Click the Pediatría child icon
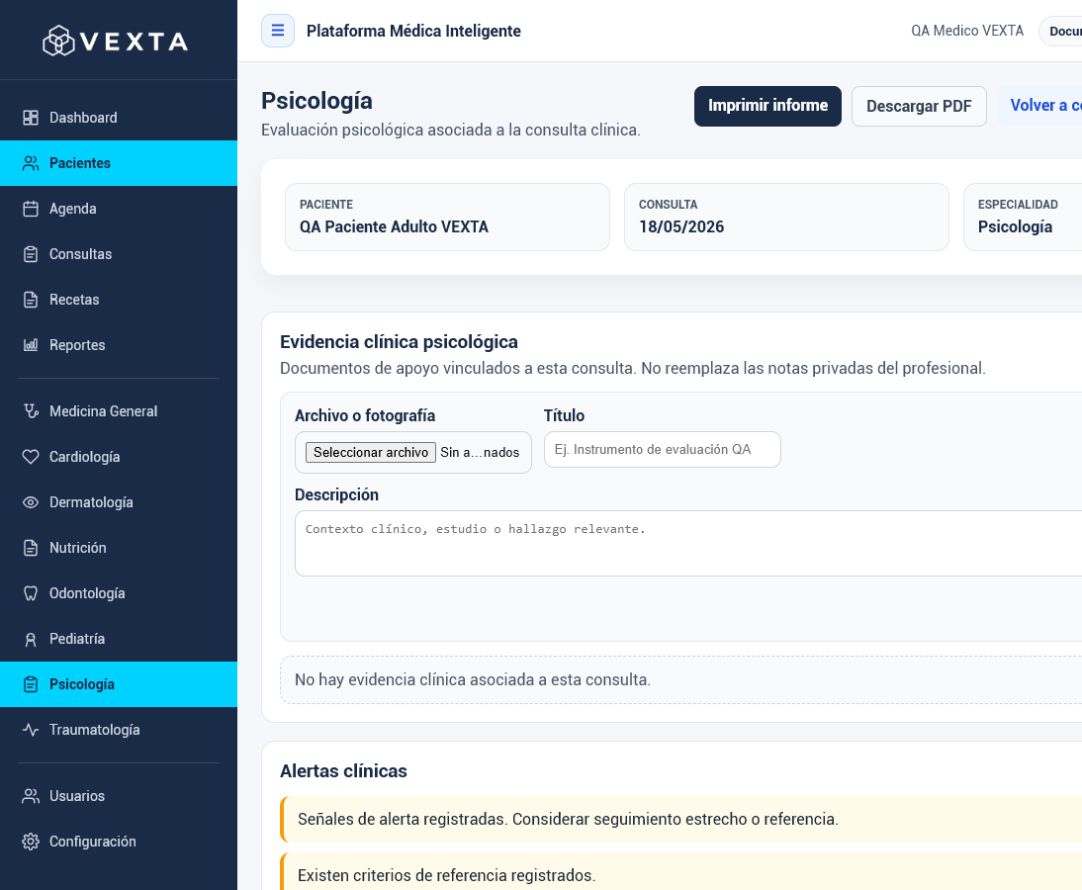Viewport: 1082px width, 890px height. tap(30, 639)
